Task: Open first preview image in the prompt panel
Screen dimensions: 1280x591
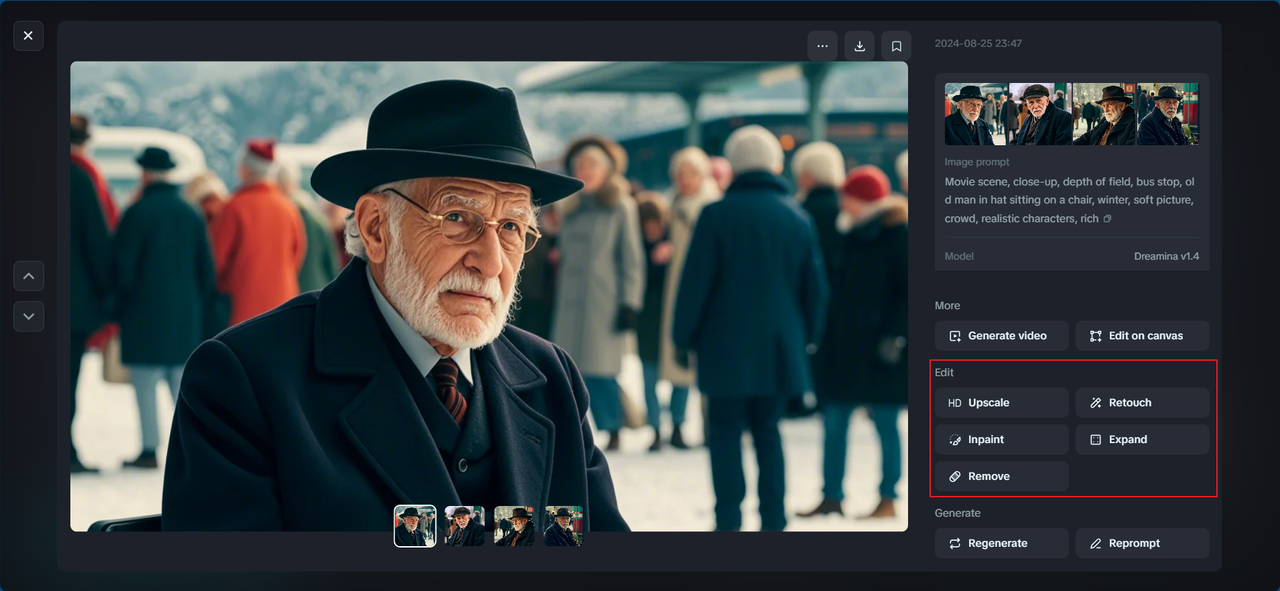Action: click(x=976, y=114)
